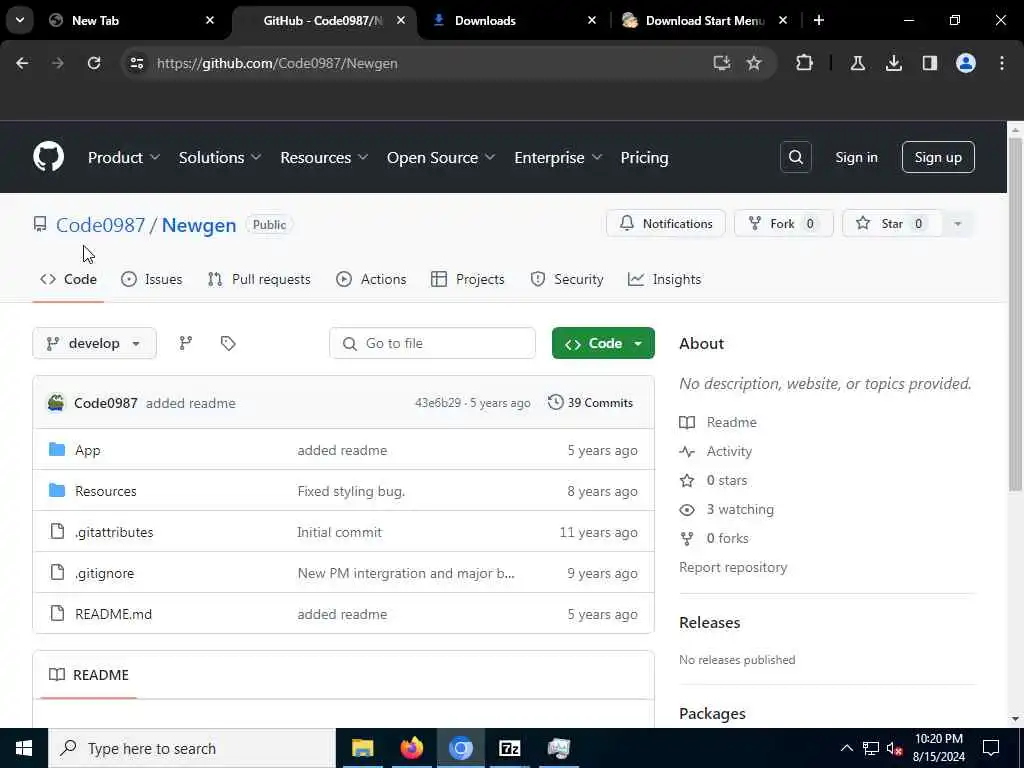Click the GitHub Octocat logo
Image resolution: width=1024 pixels, height=768 pixels.
[x=48, y=157]
